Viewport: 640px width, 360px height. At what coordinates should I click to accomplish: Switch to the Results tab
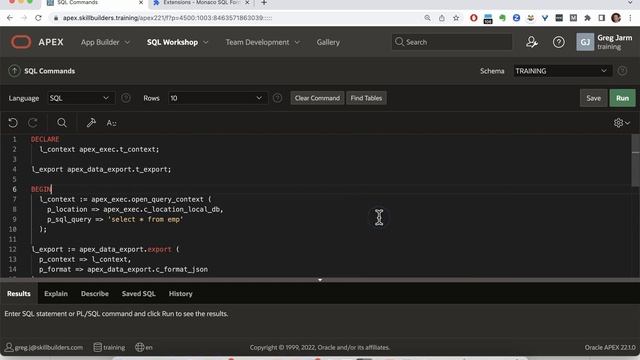[19, 293]
